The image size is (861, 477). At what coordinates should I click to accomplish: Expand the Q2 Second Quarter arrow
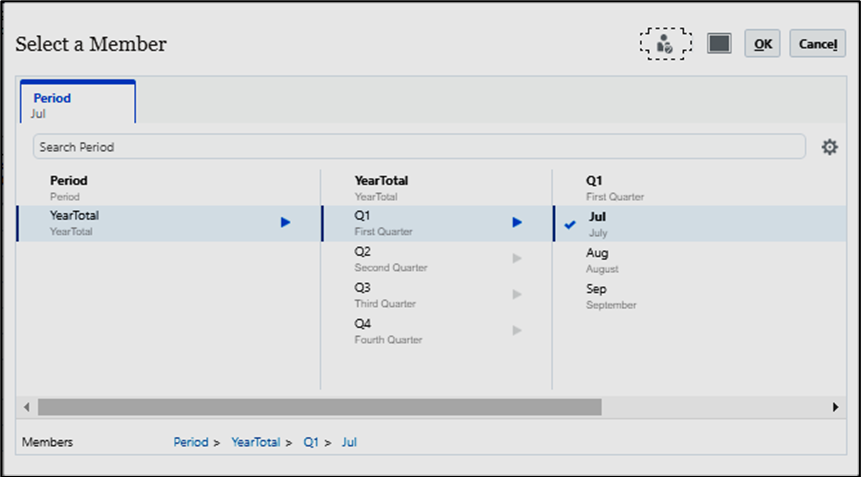pos(517,258)
